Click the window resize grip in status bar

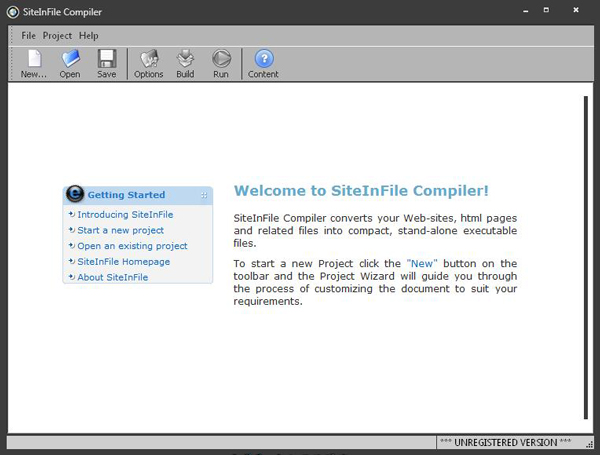(x=589, y=444)
